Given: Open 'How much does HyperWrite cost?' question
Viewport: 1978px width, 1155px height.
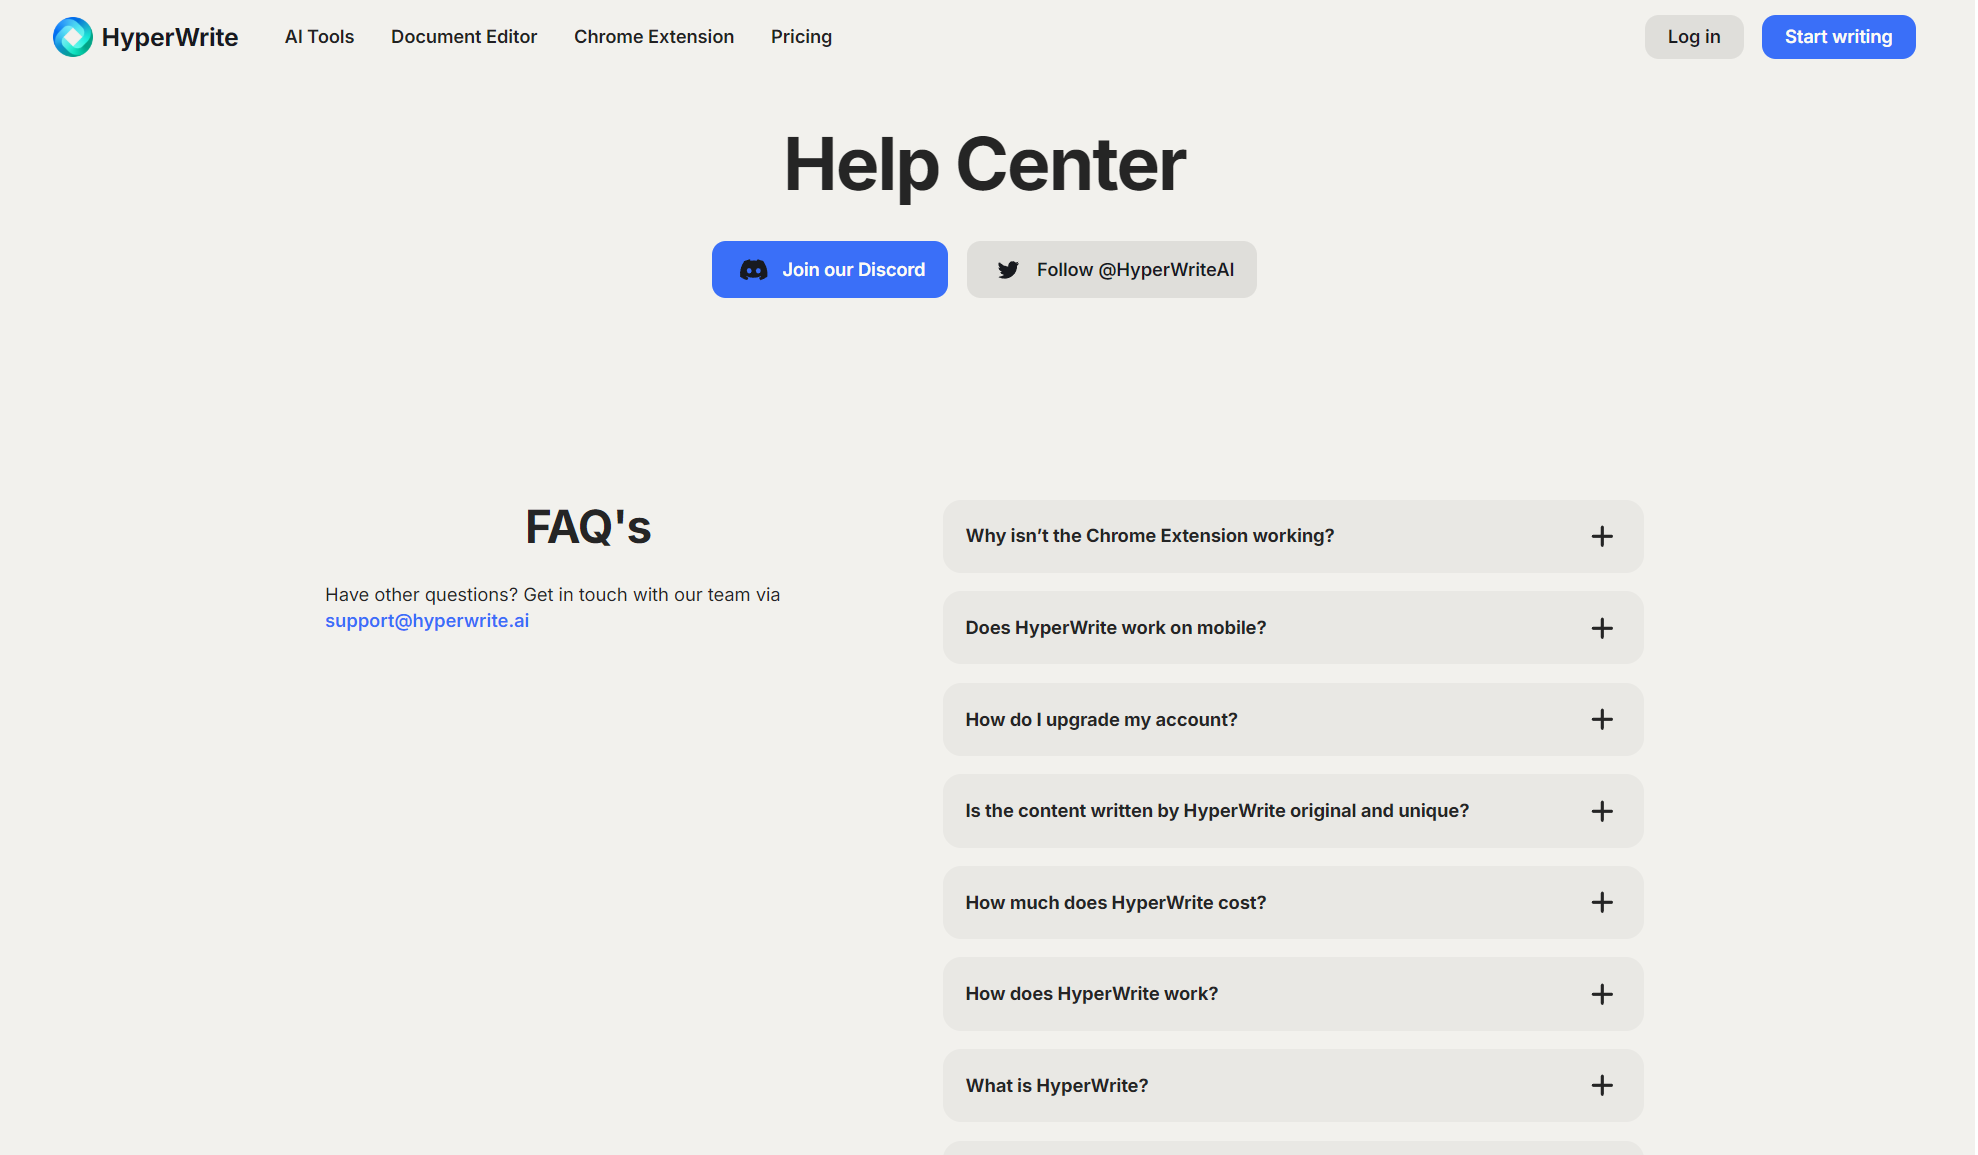Looking at the screenshot, I should [x=1116, y=903].
